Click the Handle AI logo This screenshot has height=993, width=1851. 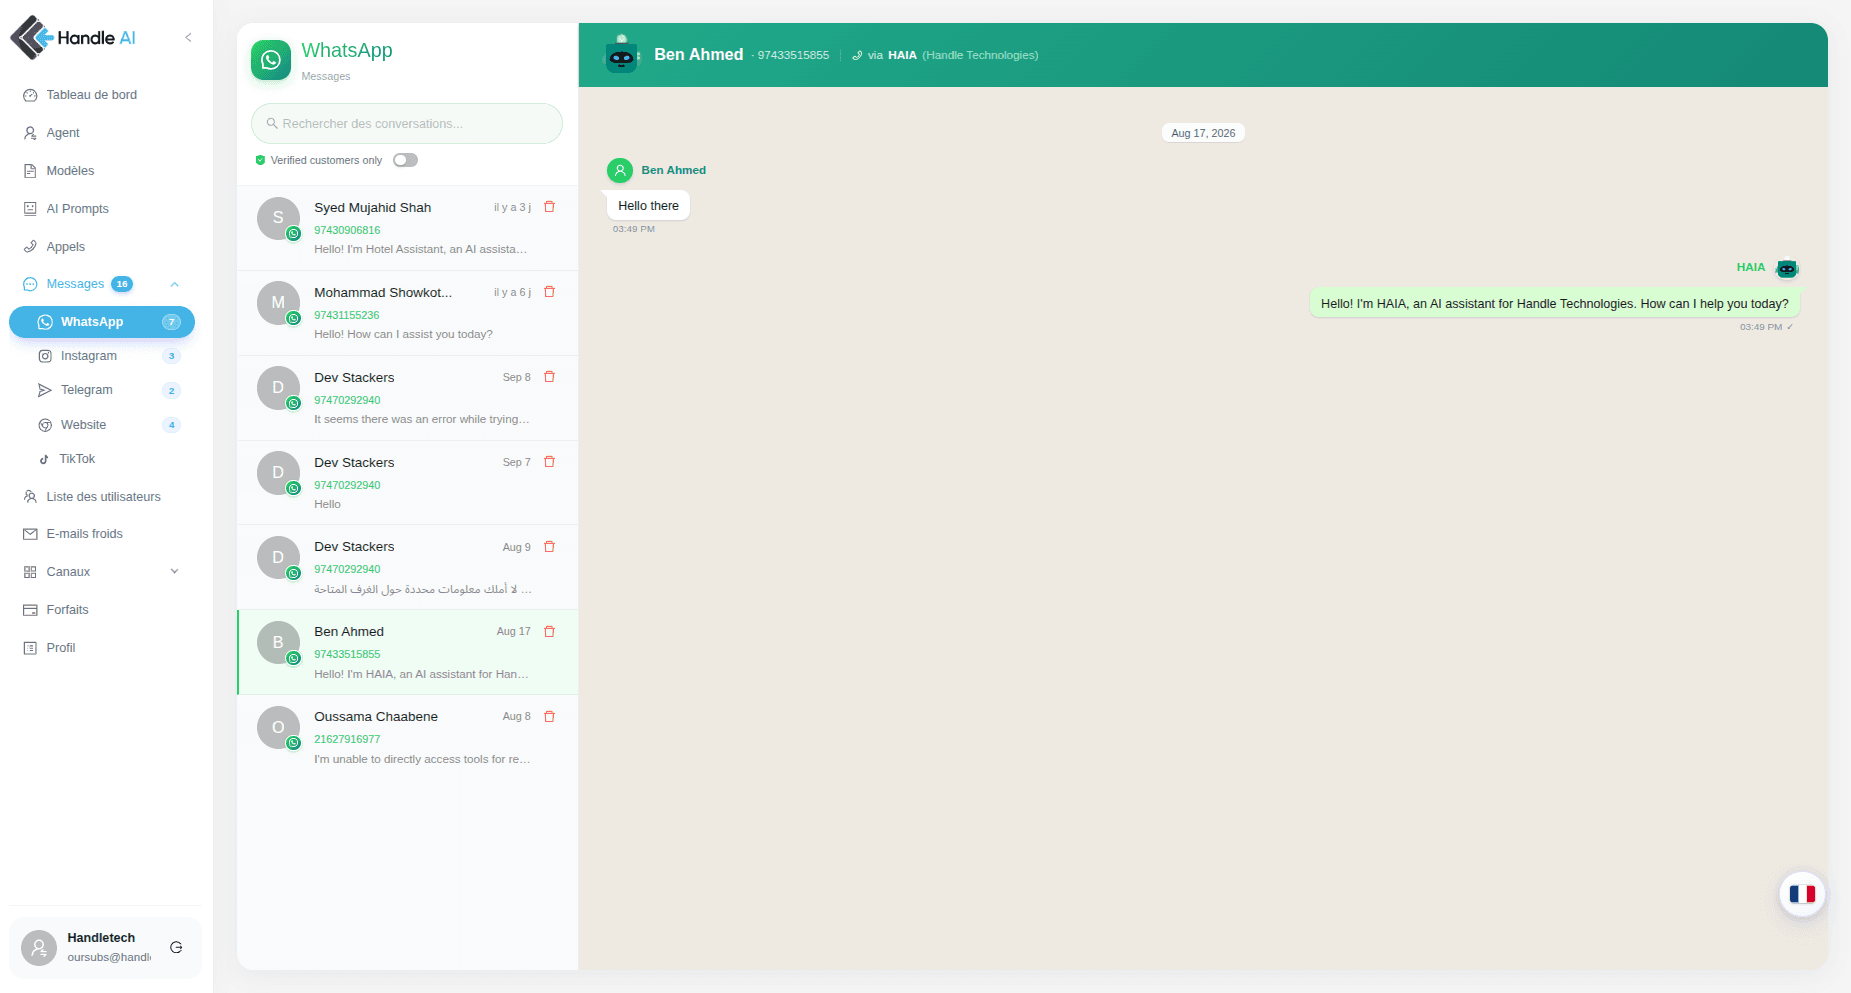[x=74, y=38]
